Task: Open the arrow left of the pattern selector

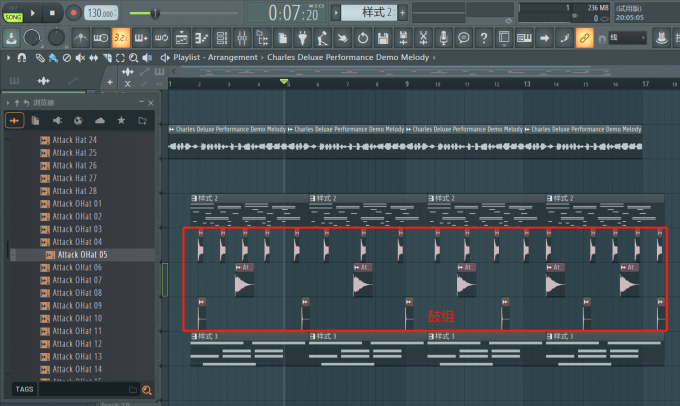Action: 336,13
